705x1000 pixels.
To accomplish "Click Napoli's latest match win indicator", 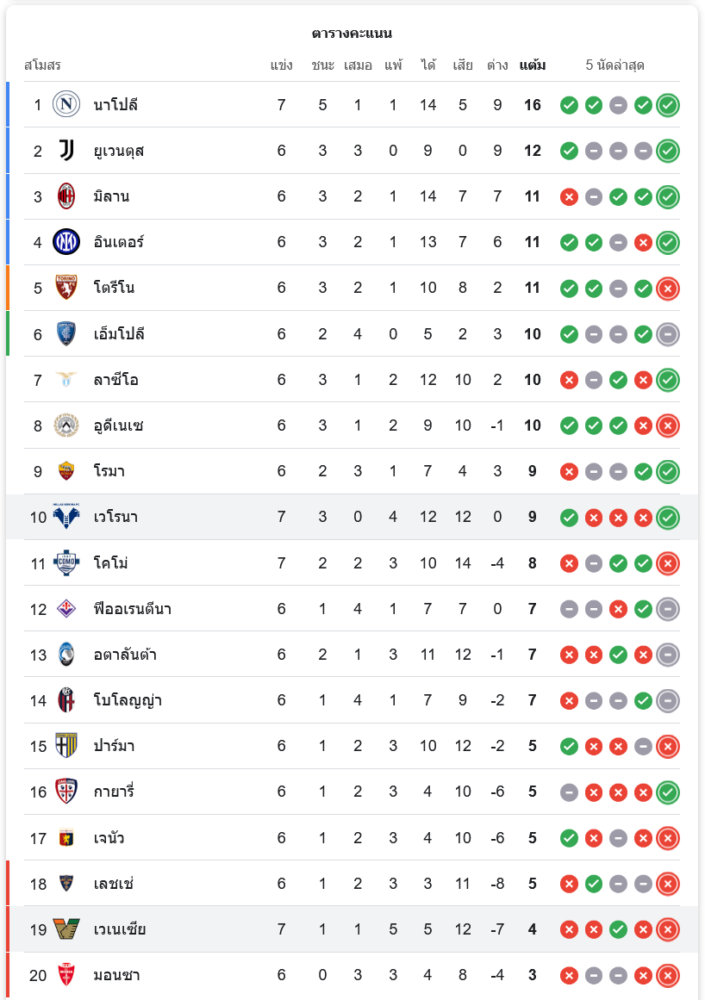I will coord(668,104).
